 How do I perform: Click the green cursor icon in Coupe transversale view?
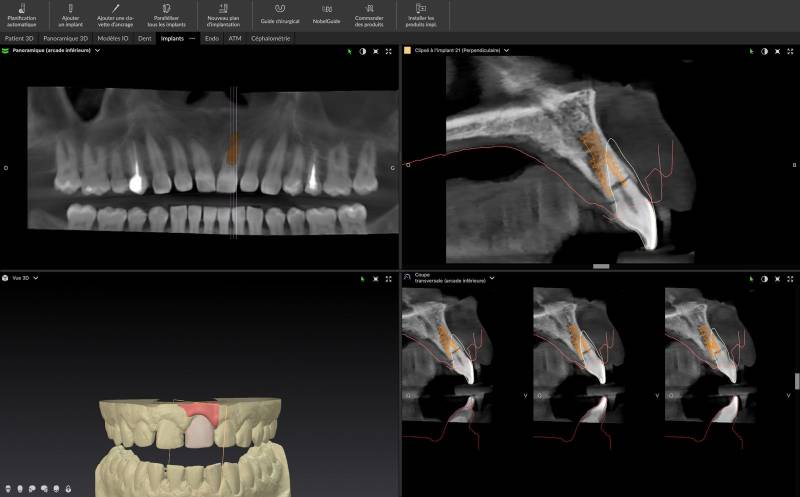(x=752, y=279)
